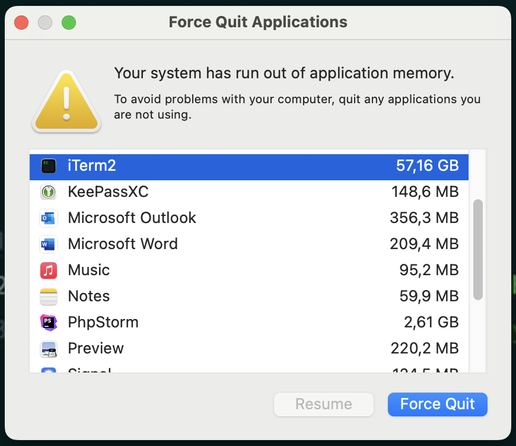Choose the Notes entry in the list
The width and height of the screenshot is (516, 446).
(249, 296)
